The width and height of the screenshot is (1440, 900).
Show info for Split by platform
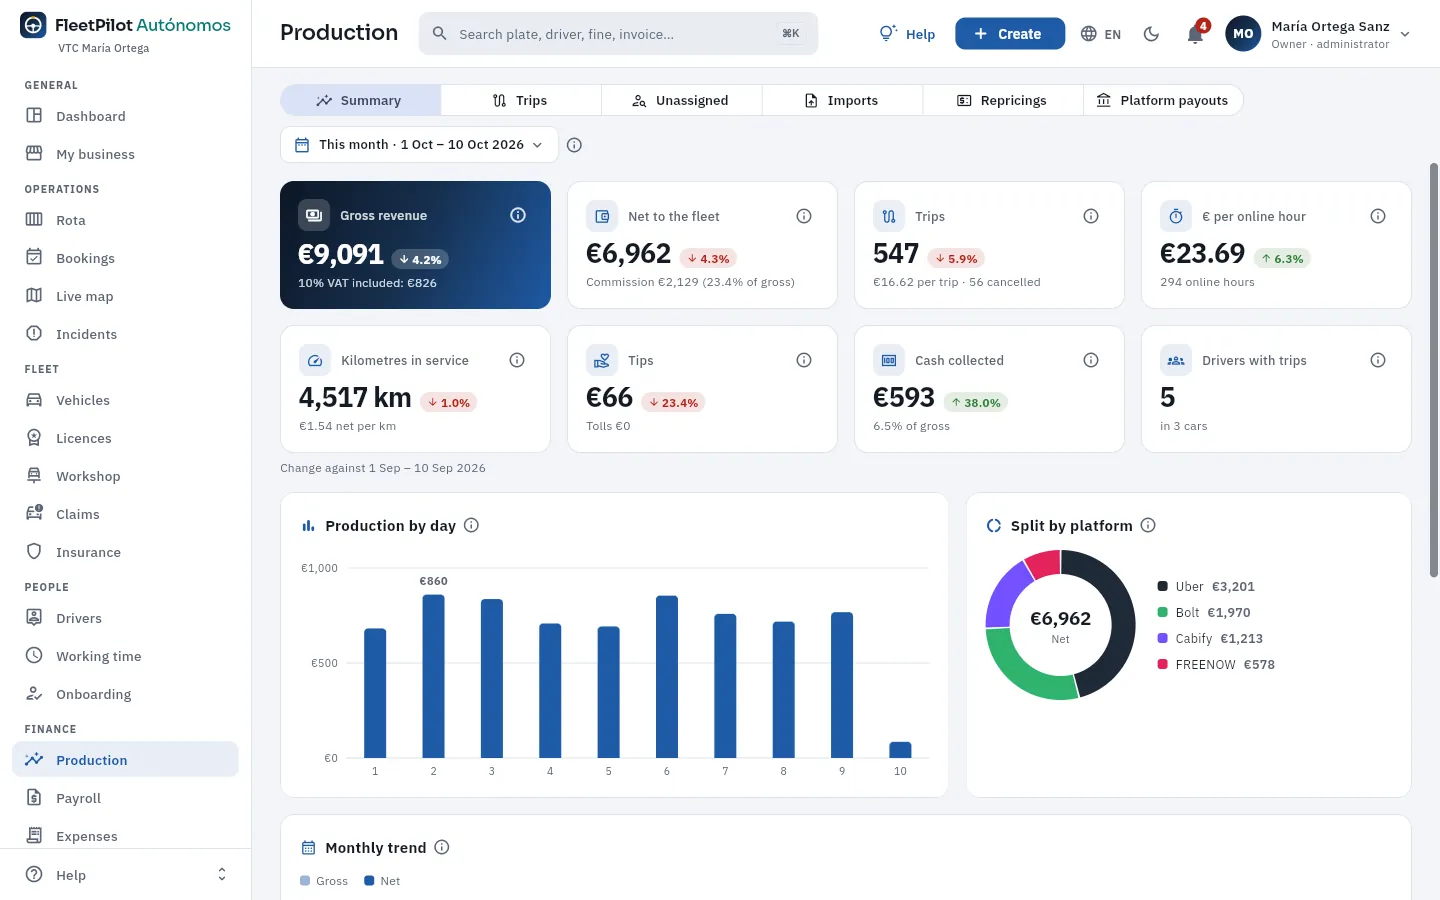click(1148, 525)
